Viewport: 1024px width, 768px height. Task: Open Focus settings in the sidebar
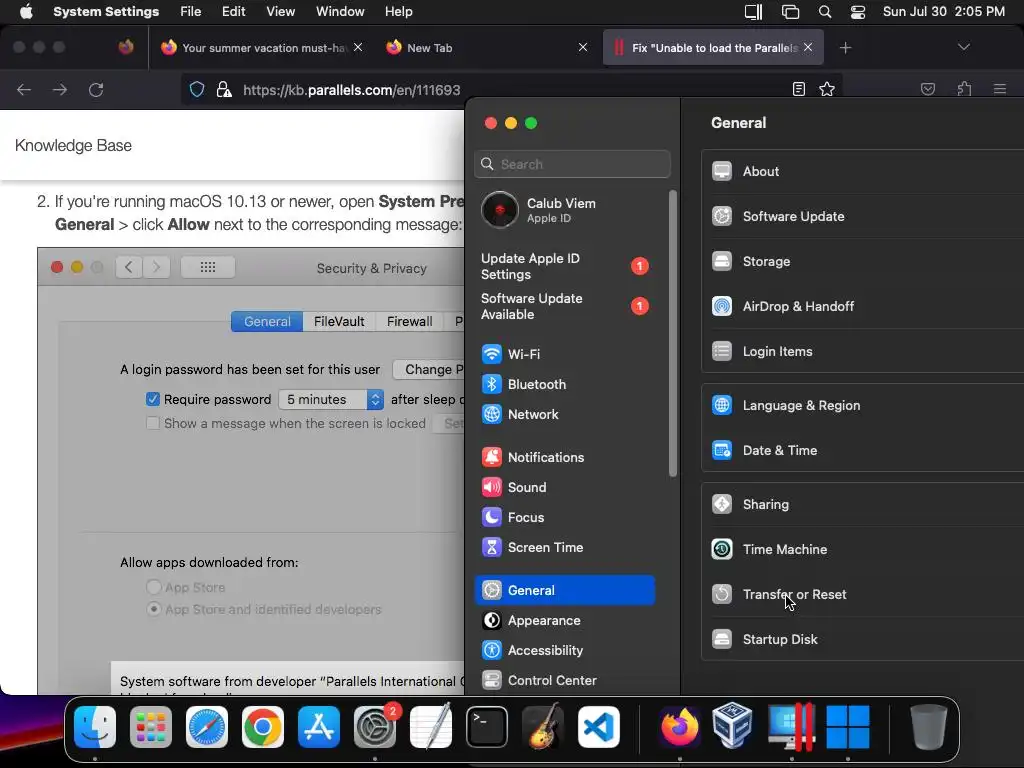[x=565, y=517]
